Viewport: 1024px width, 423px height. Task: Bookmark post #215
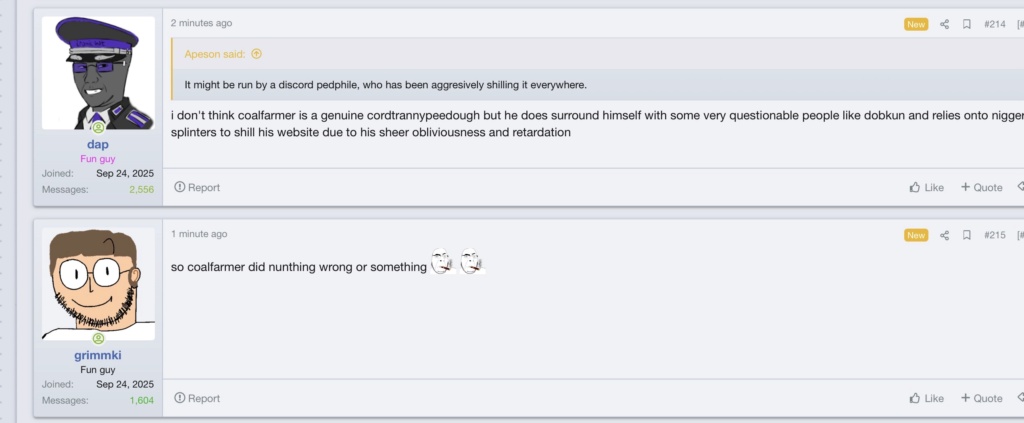[x=967, y=235]
